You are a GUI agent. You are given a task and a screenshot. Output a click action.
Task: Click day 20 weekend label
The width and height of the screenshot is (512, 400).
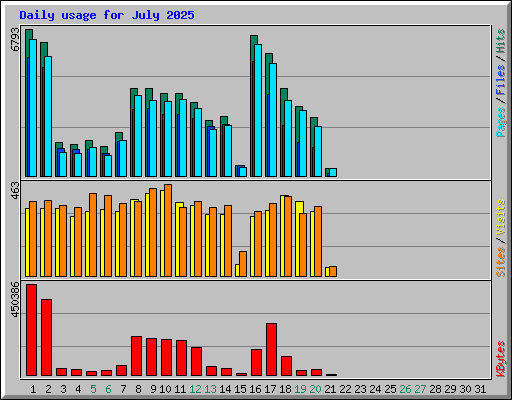pos(315,389)
